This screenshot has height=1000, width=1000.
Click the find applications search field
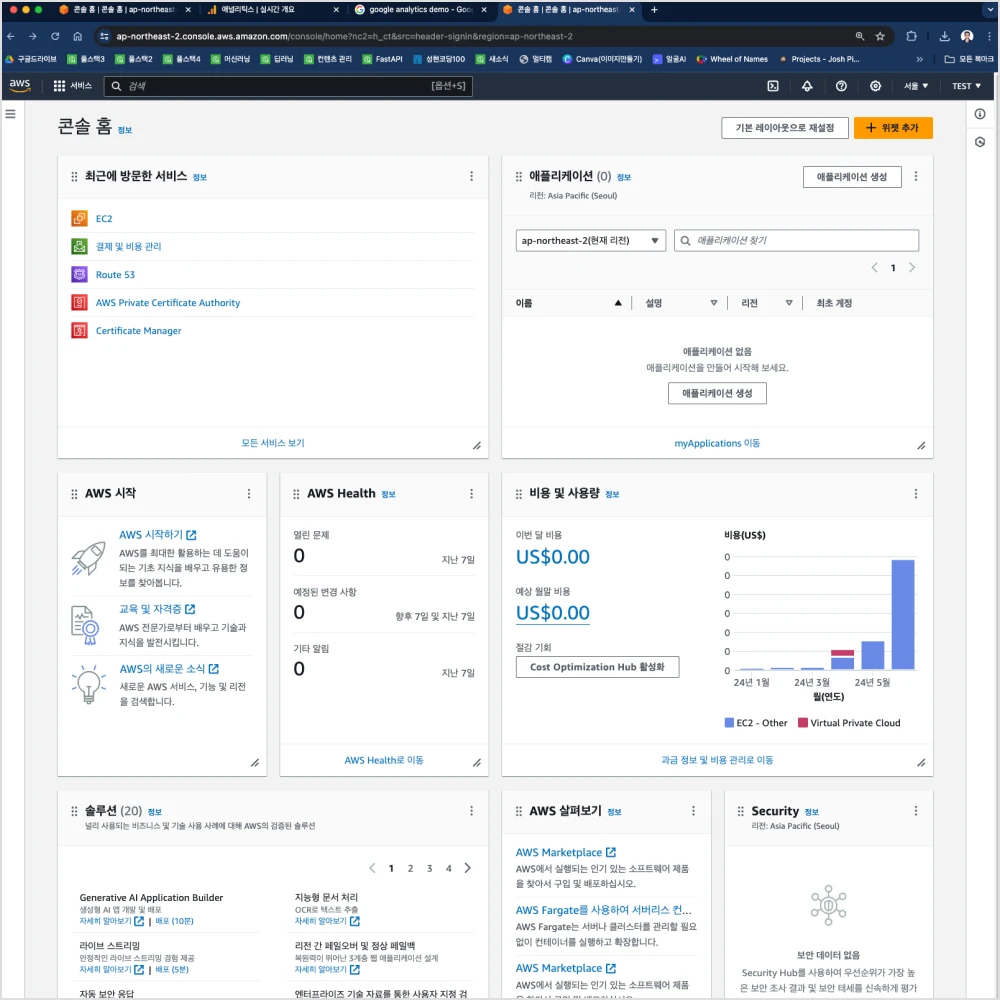(796, 240)
